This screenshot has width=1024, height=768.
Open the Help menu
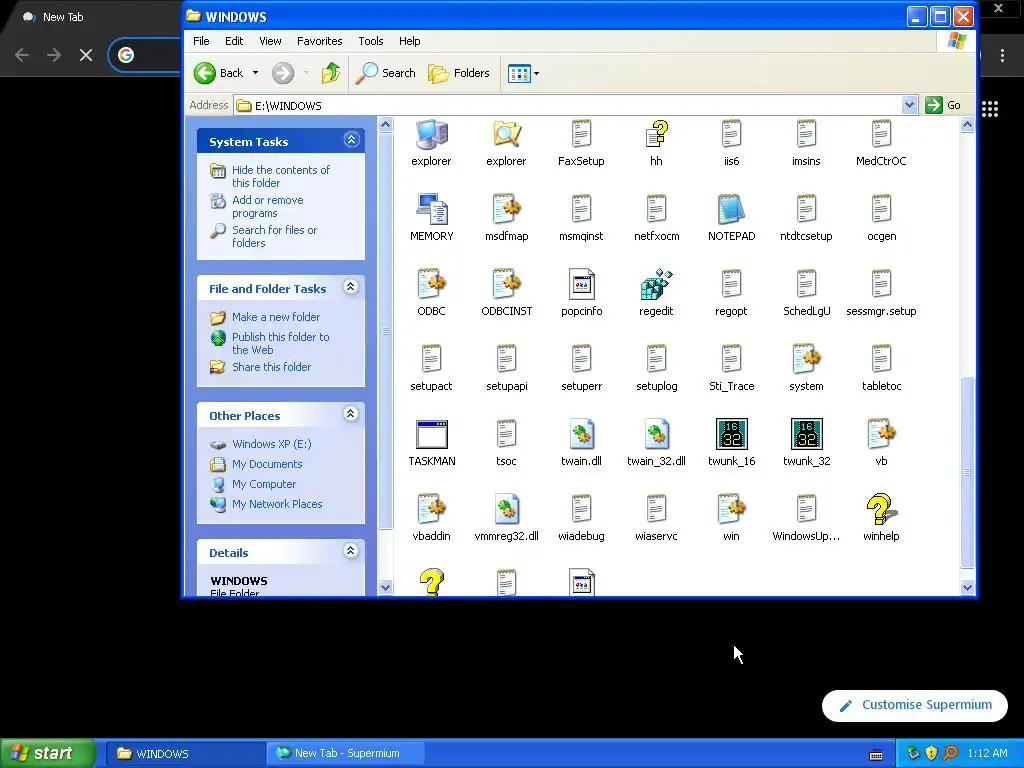click(x=409, y=41)
